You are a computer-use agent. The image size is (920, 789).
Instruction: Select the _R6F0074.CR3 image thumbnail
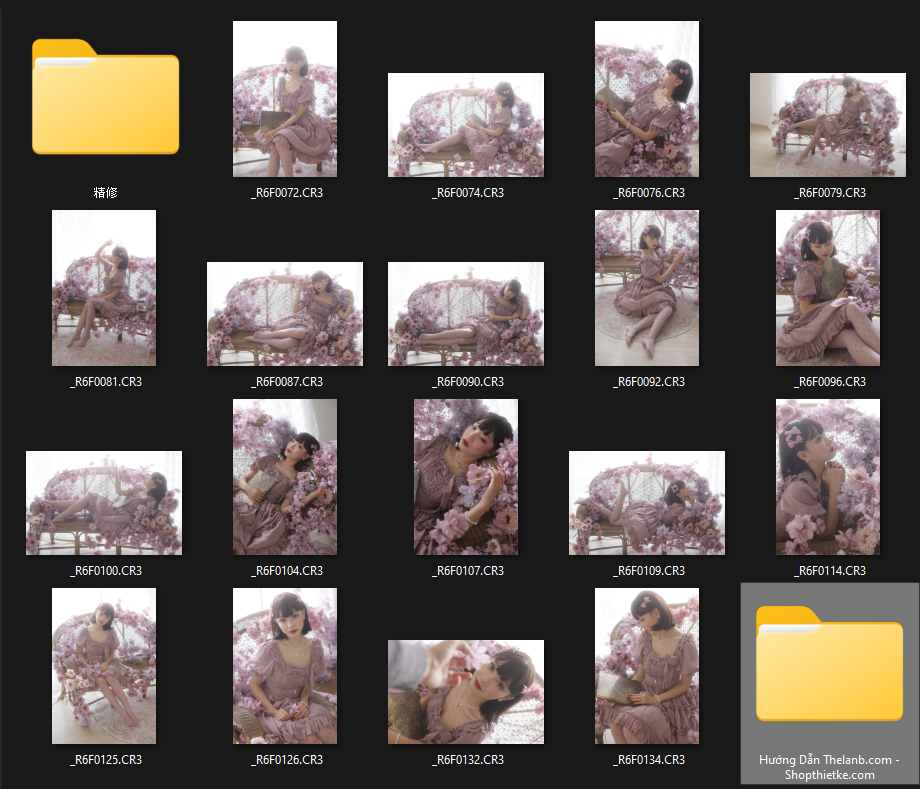[x=466, y=125]
